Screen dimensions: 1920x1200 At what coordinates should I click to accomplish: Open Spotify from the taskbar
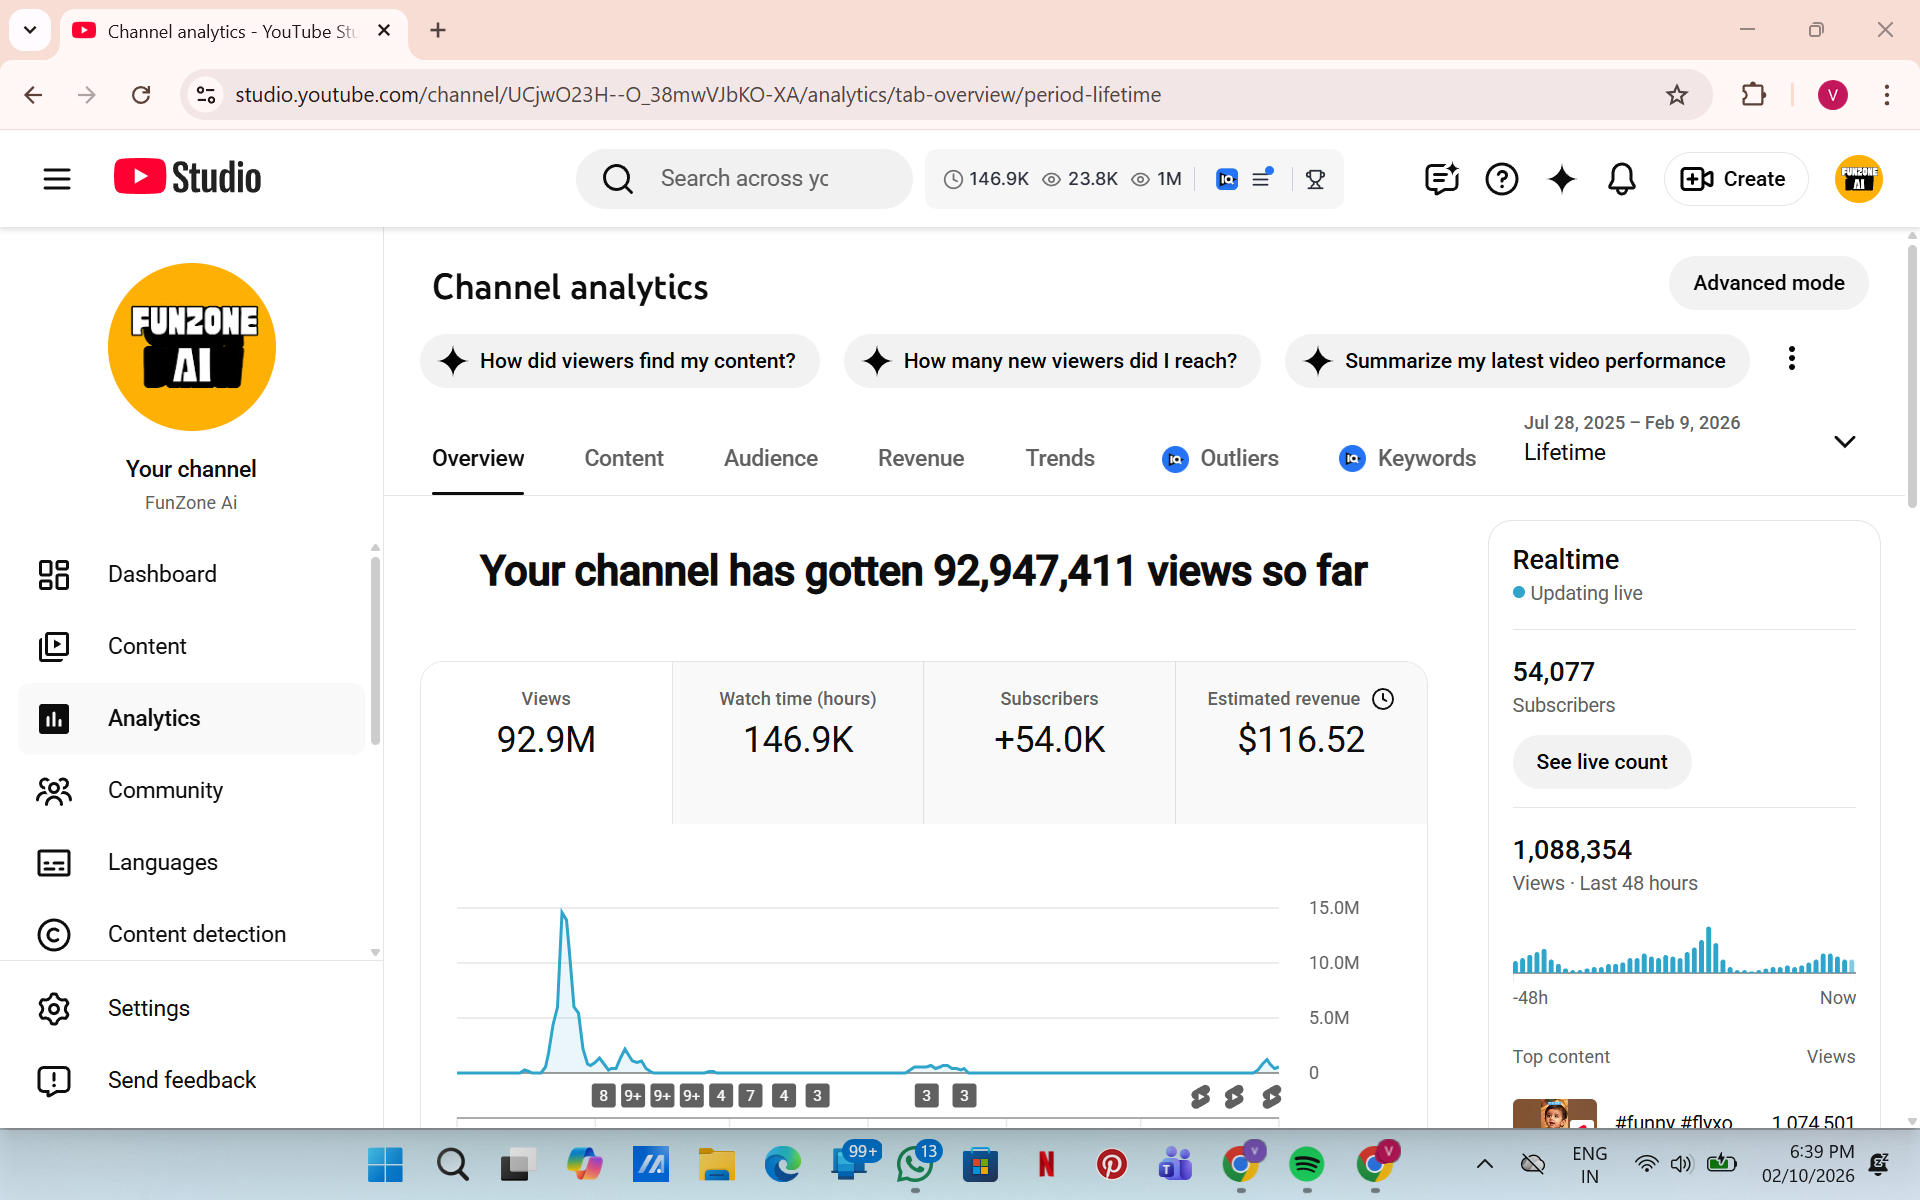[x=1306, y=1164]
